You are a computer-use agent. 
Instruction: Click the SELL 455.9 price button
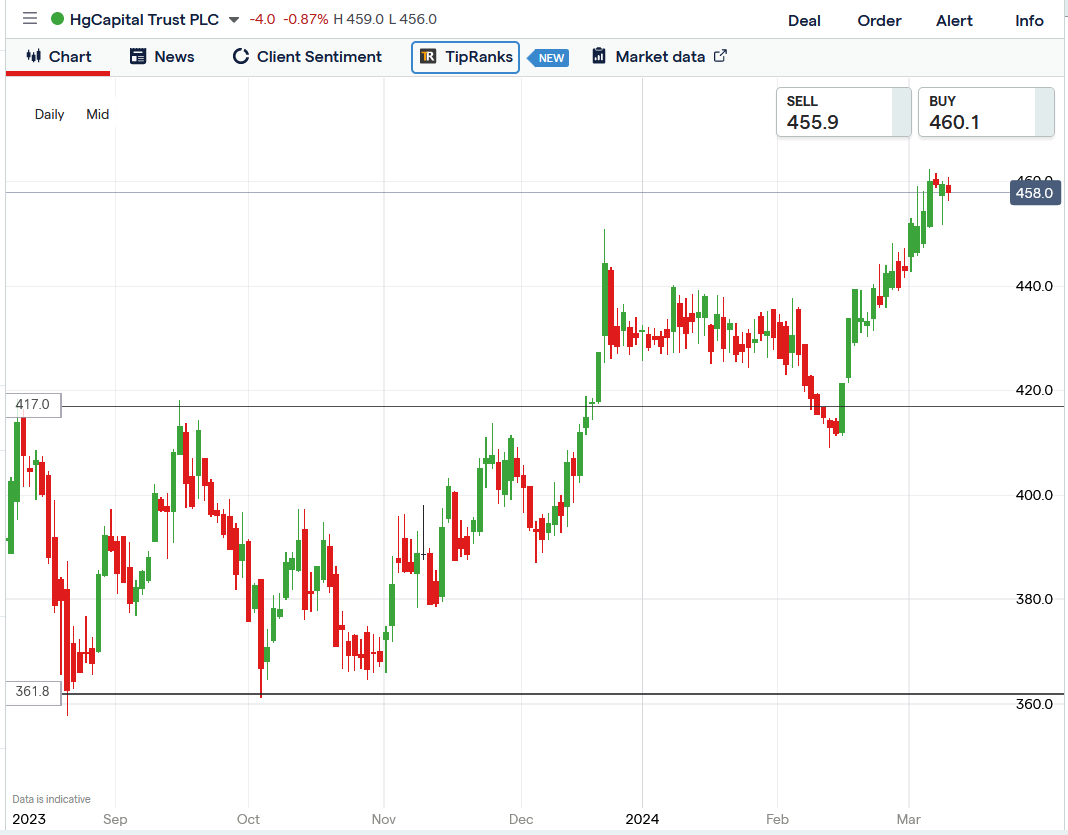tap(843, 112)
